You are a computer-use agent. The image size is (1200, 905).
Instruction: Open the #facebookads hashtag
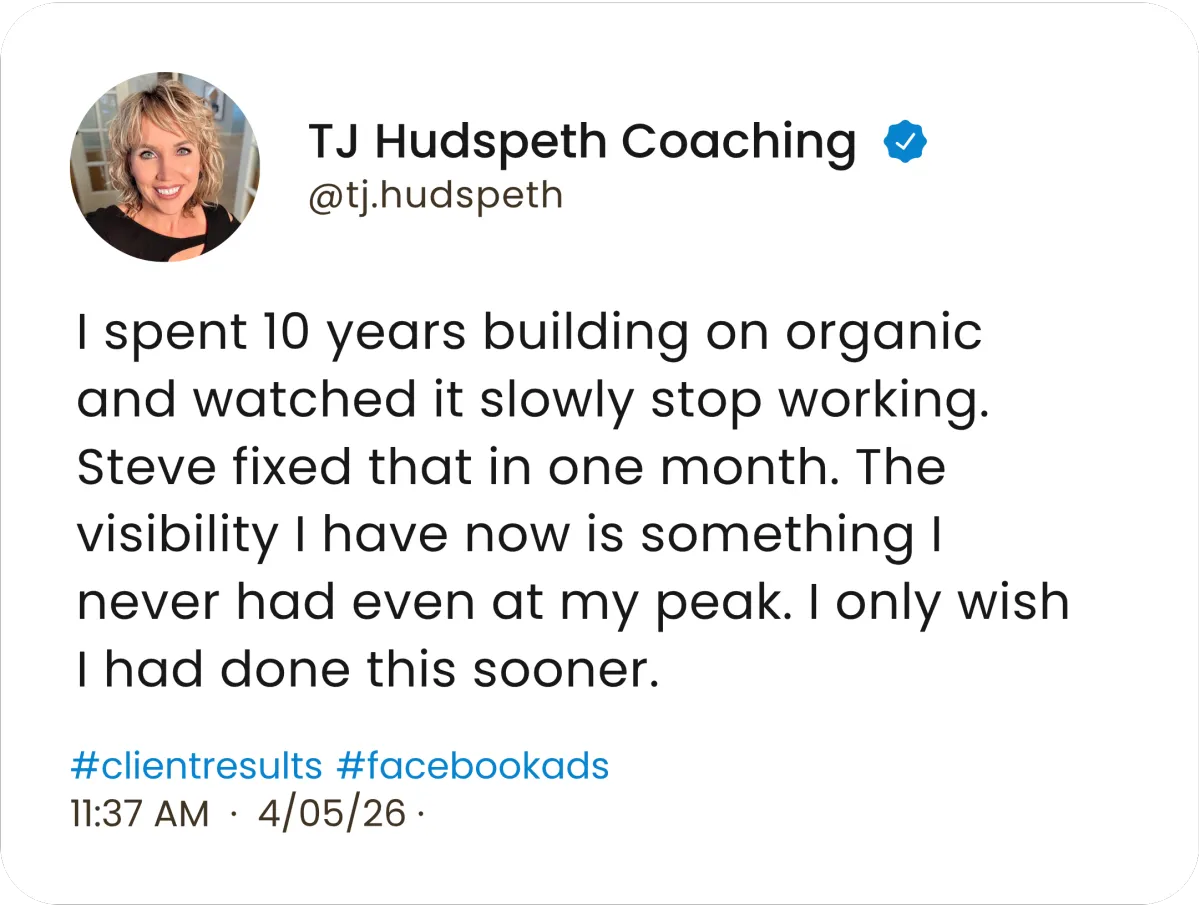coord(473,766)
